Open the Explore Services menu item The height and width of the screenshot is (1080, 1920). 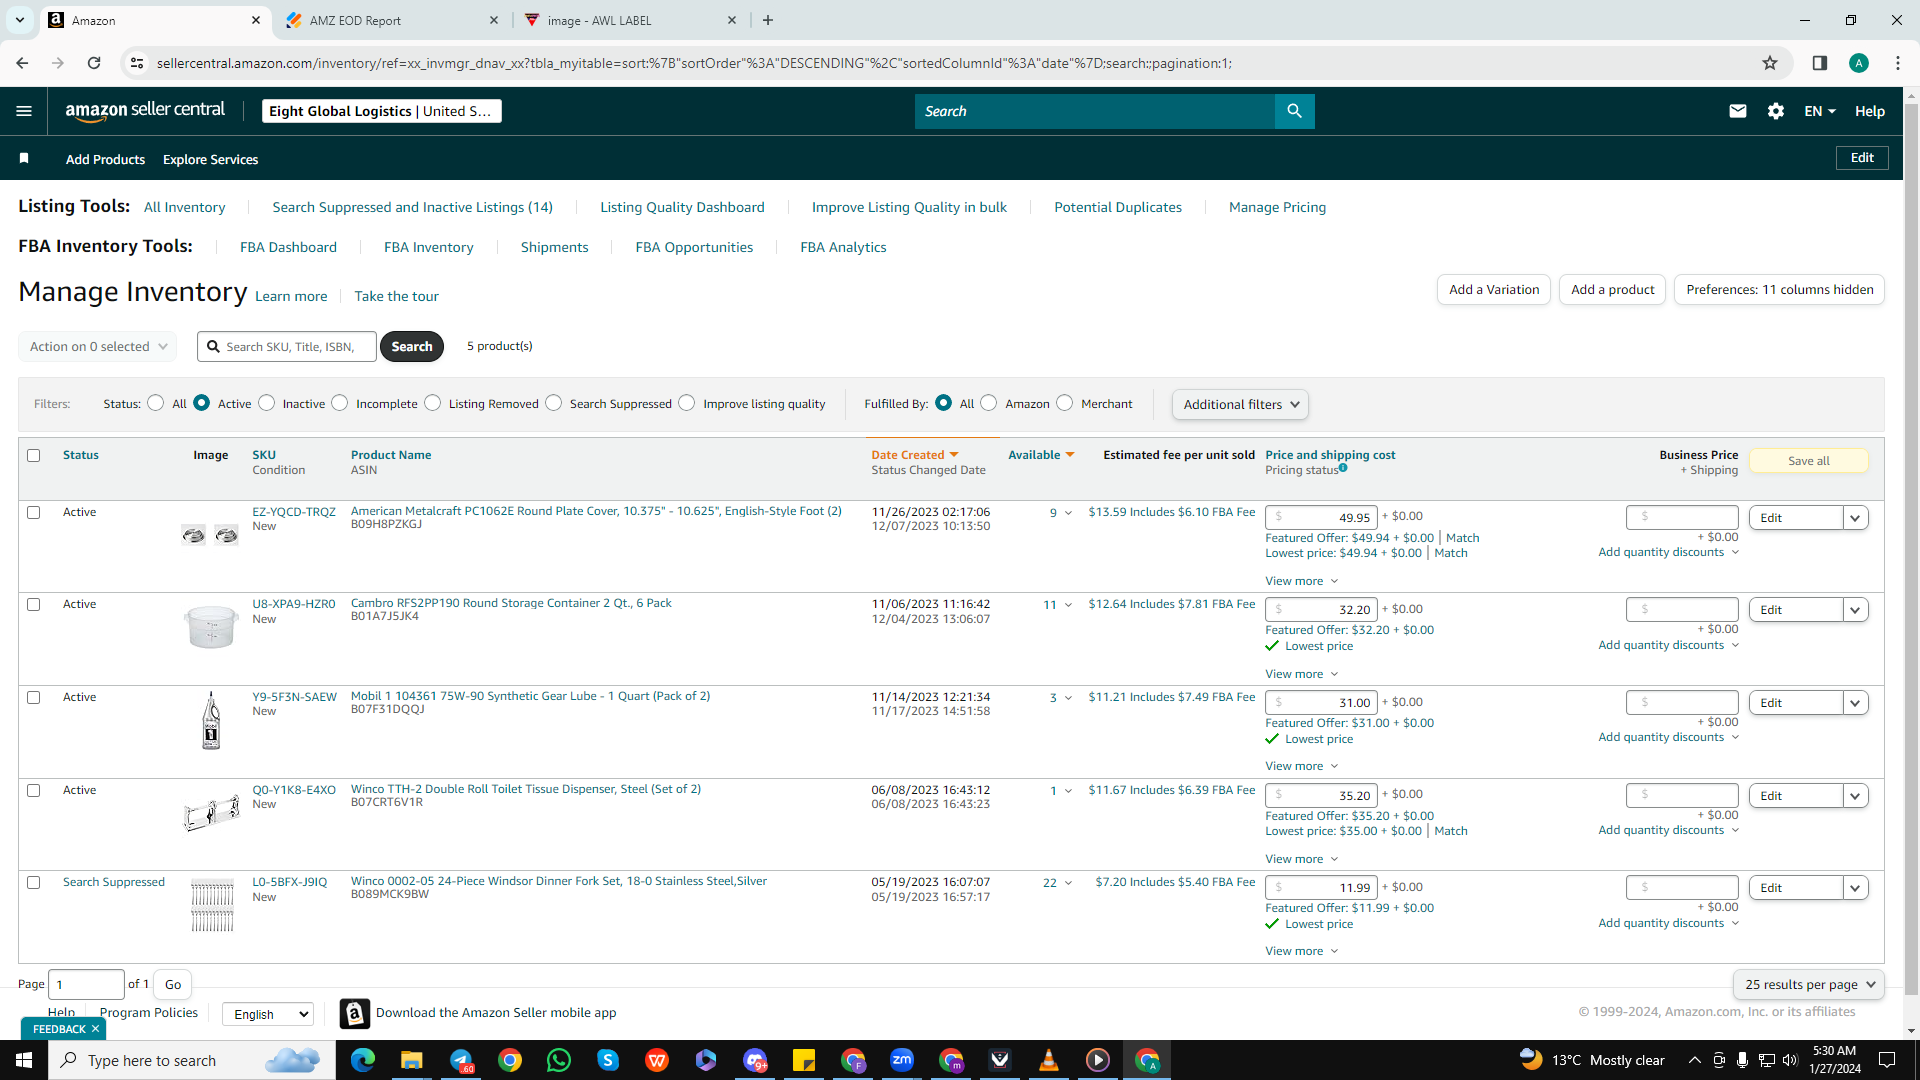pyautogui.click(x=210, y=159)
